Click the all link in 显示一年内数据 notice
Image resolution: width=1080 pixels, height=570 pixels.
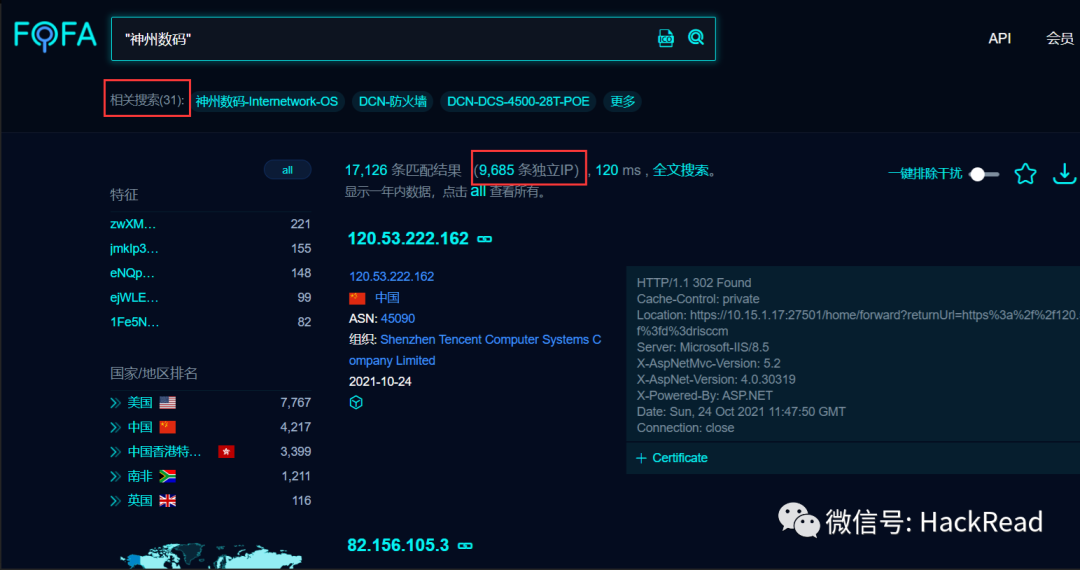[x=478, y=192]
